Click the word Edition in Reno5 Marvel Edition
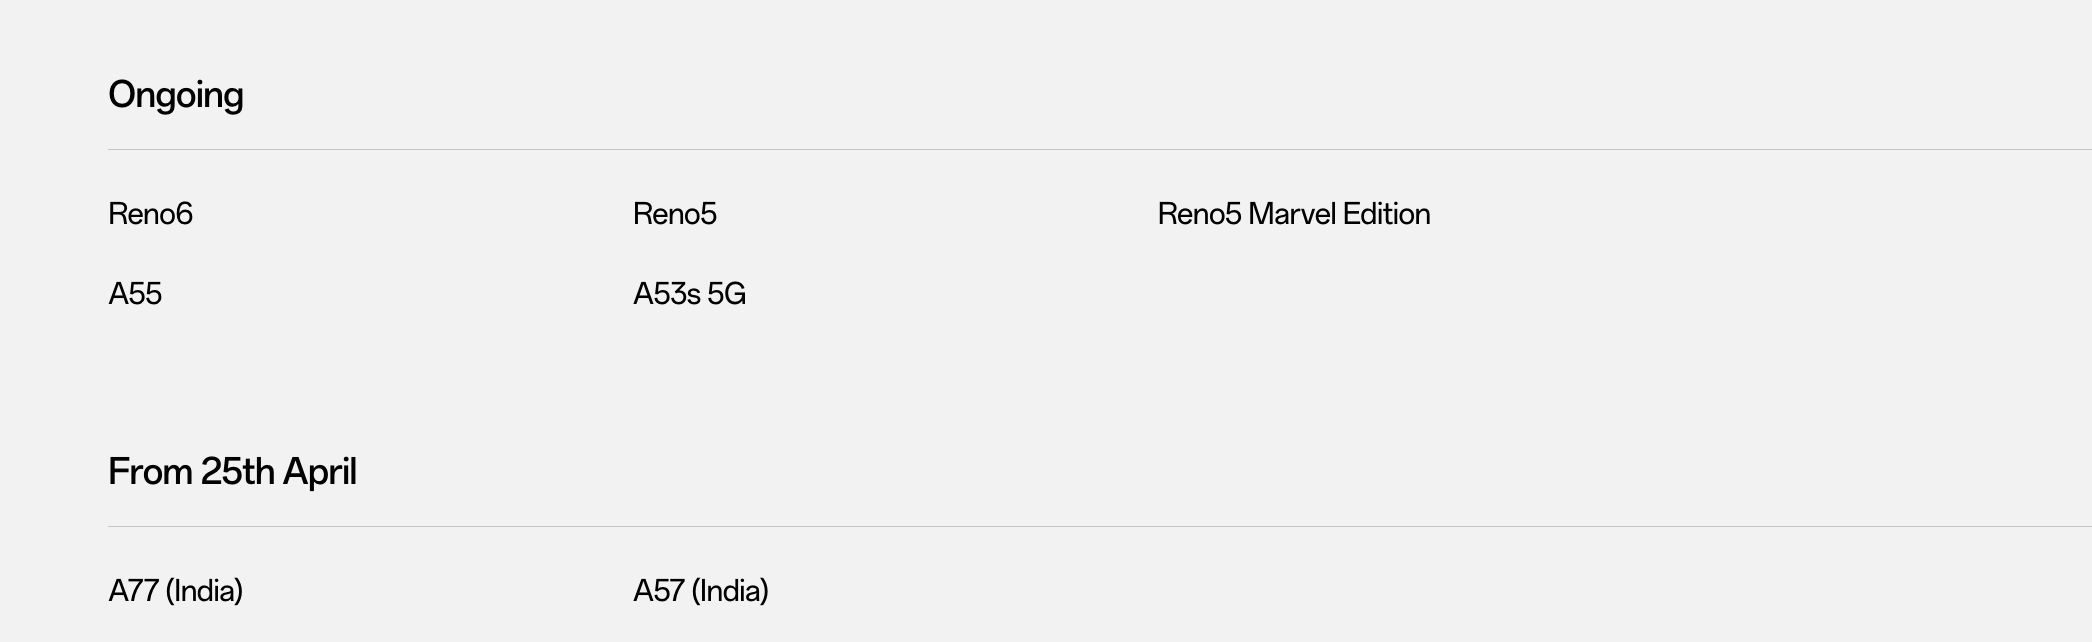 tap(1387, 214)
